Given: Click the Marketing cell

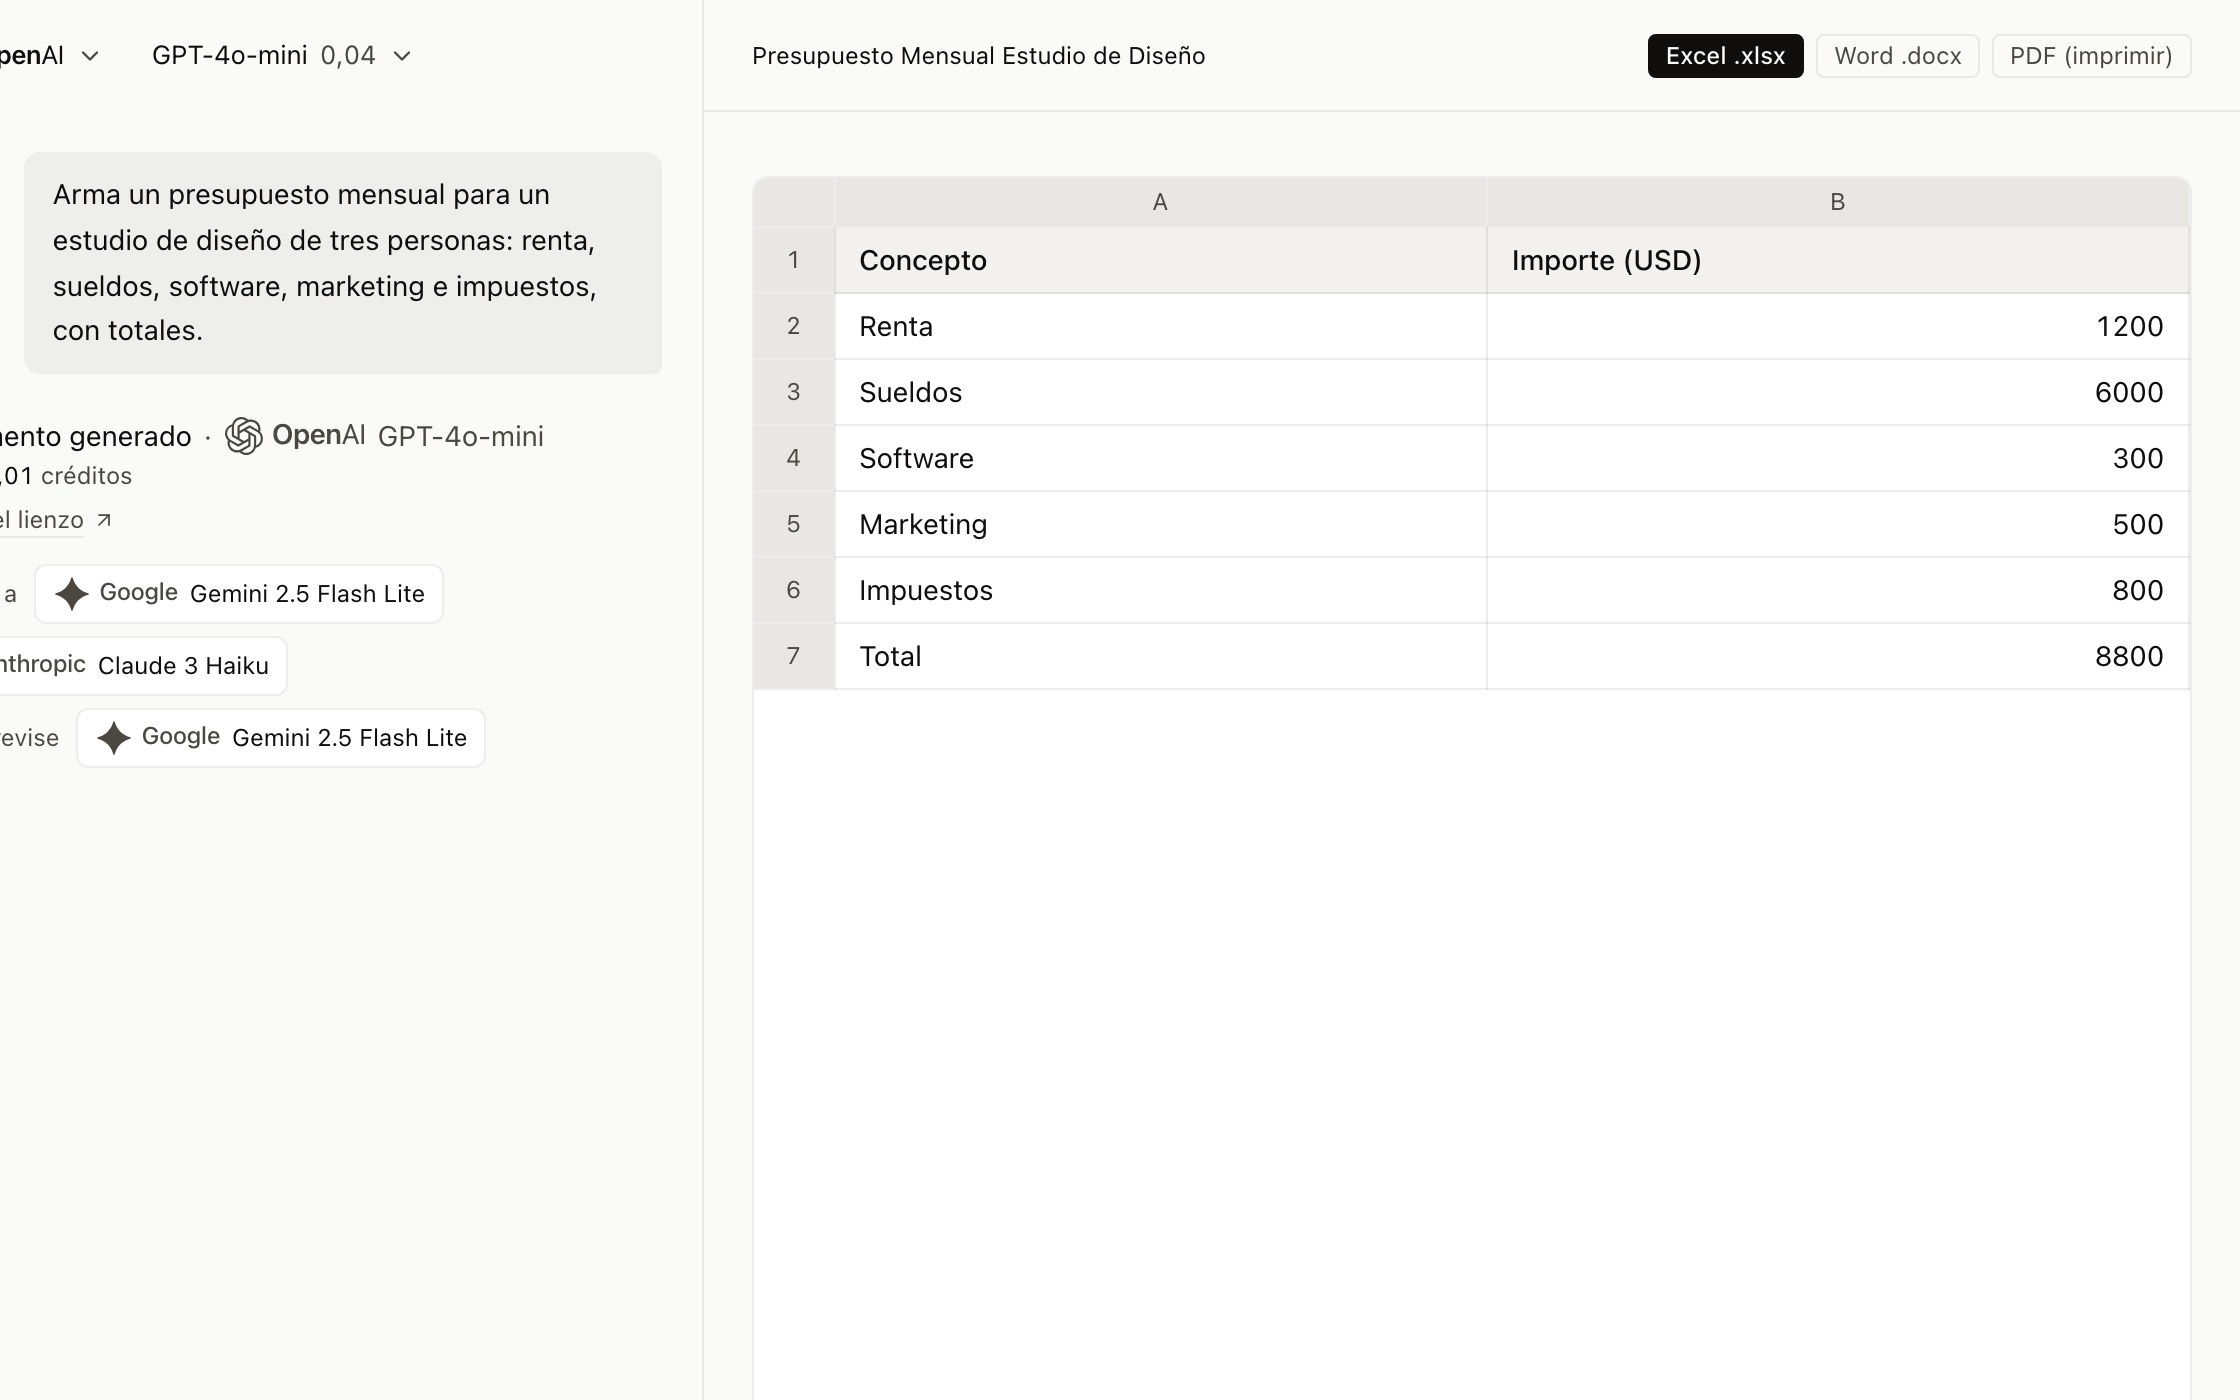Looking at the screenshot, I should click(x=1160, y=524).
